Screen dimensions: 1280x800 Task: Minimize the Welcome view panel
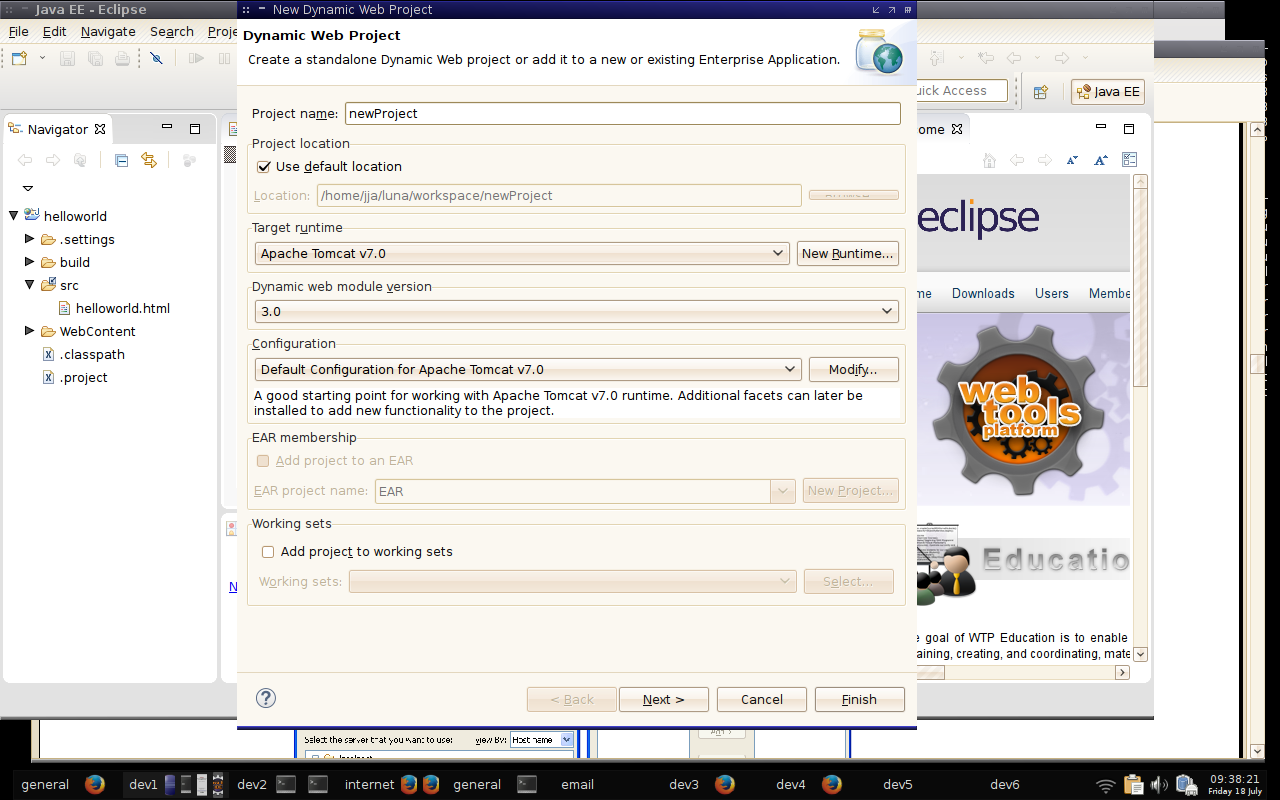coord(1101,128)
